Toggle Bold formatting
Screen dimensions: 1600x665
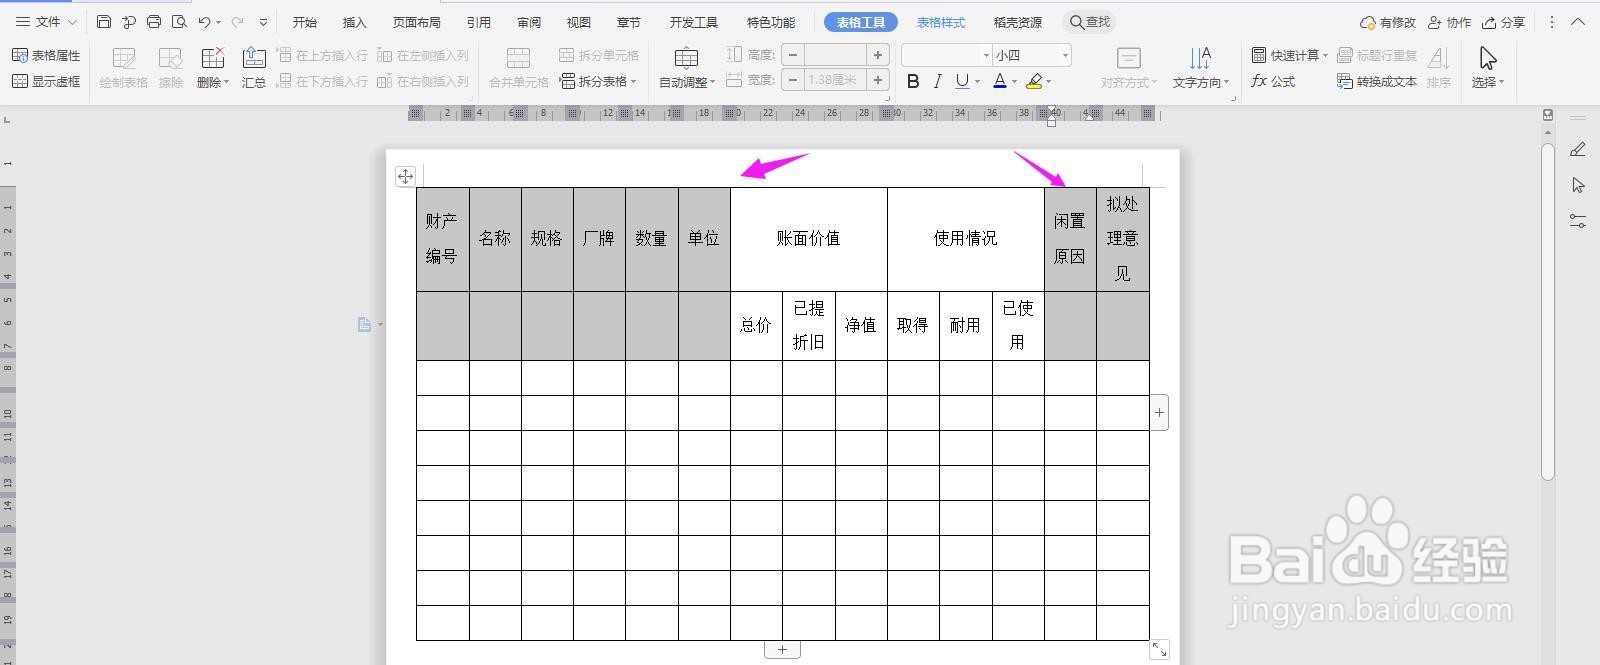913,81
